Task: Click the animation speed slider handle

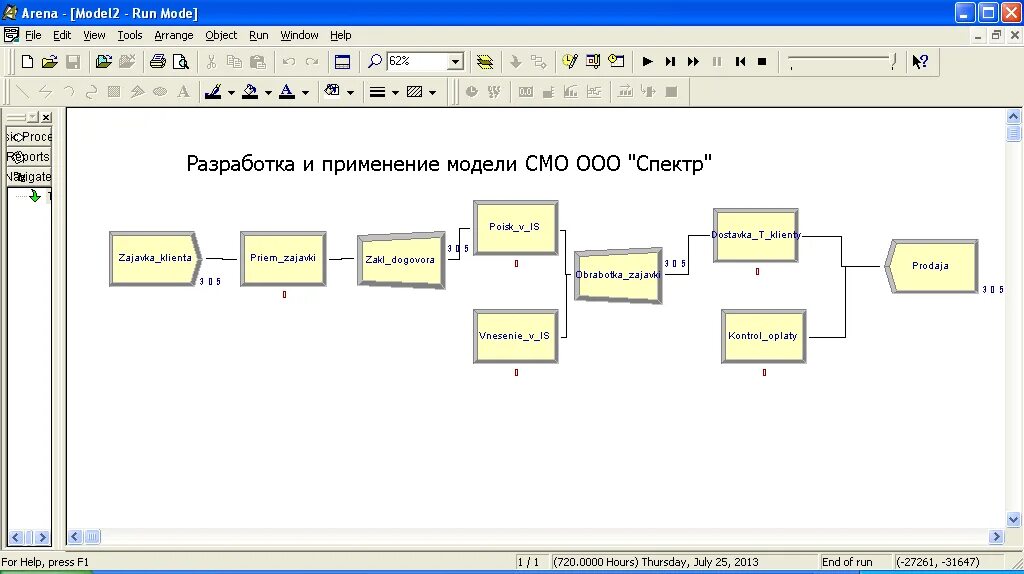Action: 893,61
